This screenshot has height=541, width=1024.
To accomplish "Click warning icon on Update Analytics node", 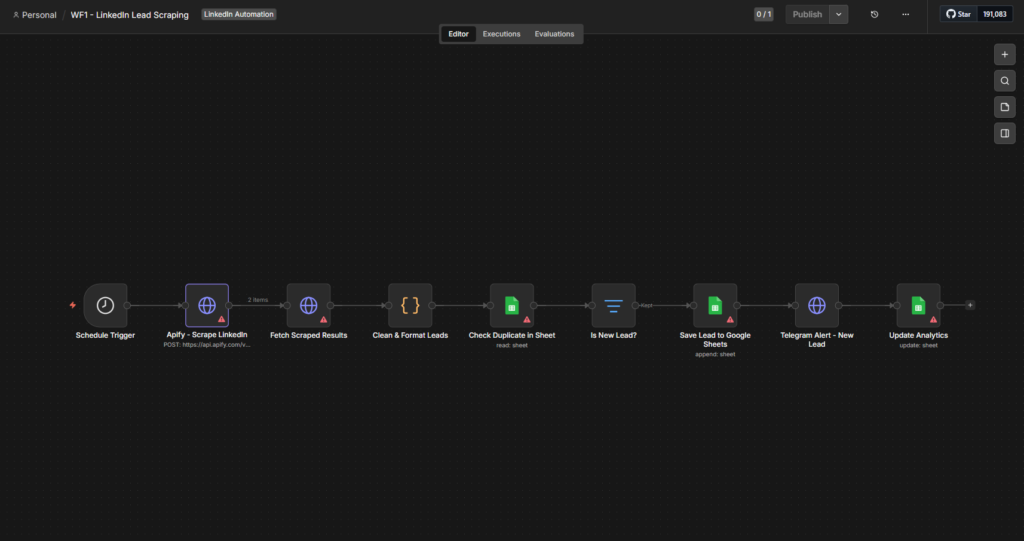I will pyautogui.click(x=933, y=320).
